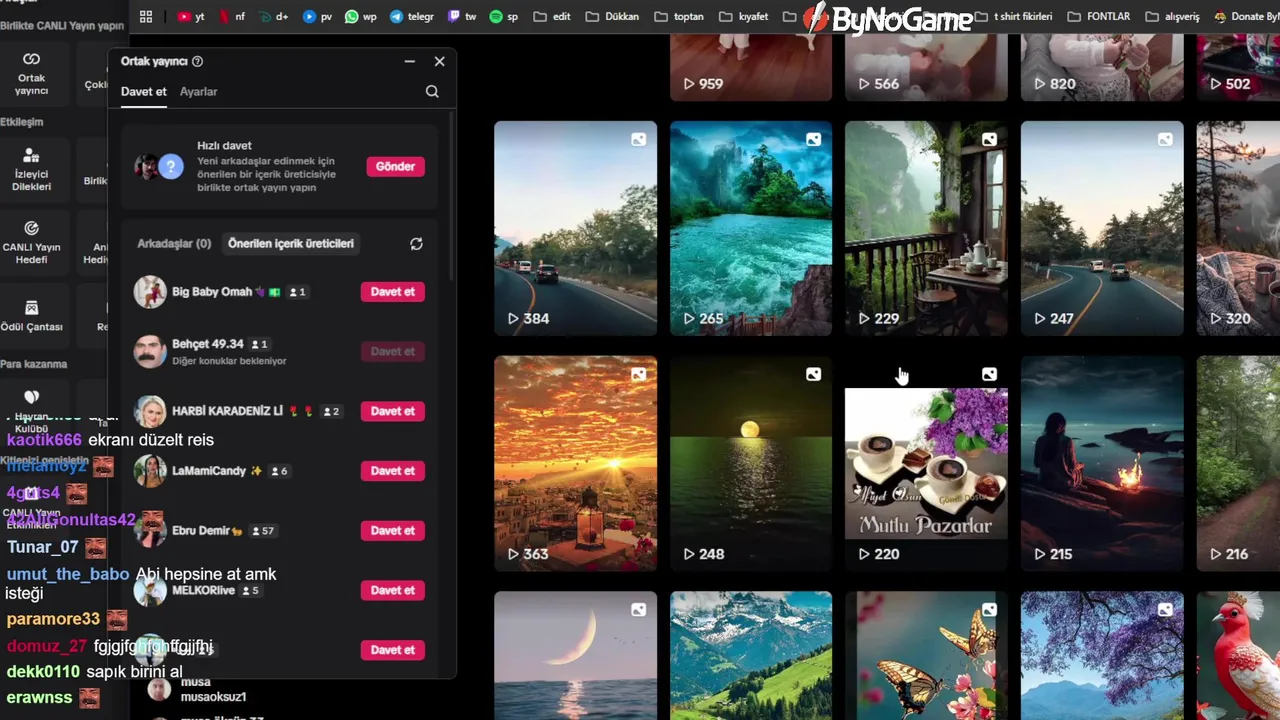Click kaotik666's chat username
The height and width of the screenshot is (720, 1280).
[x=44, y=440]
